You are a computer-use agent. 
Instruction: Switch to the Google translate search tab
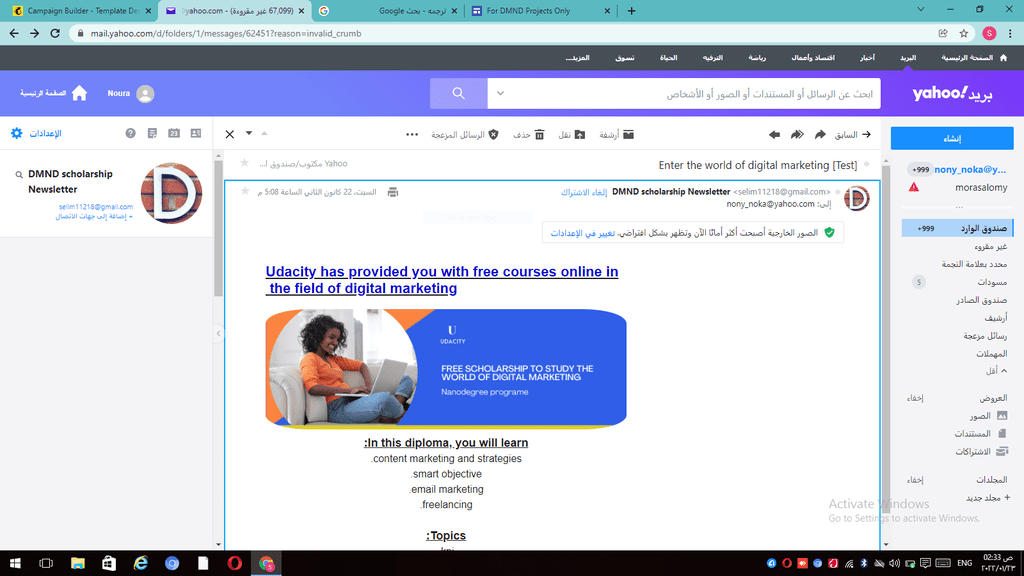click(x=387, y=11)
